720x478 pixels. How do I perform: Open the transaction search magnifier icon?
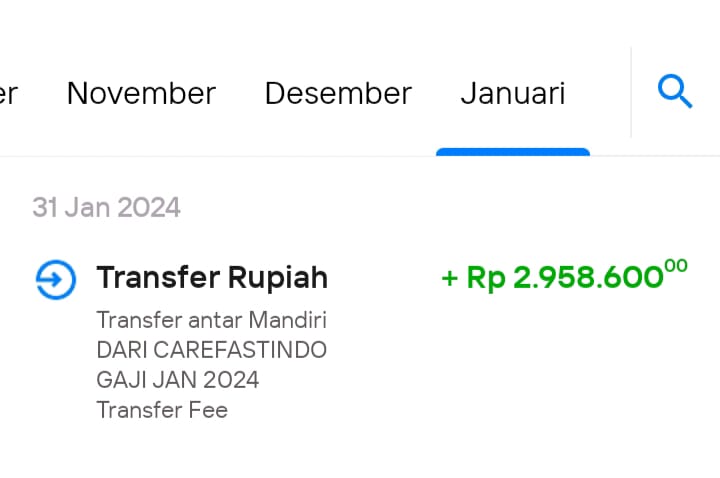(x=675, y=91)
